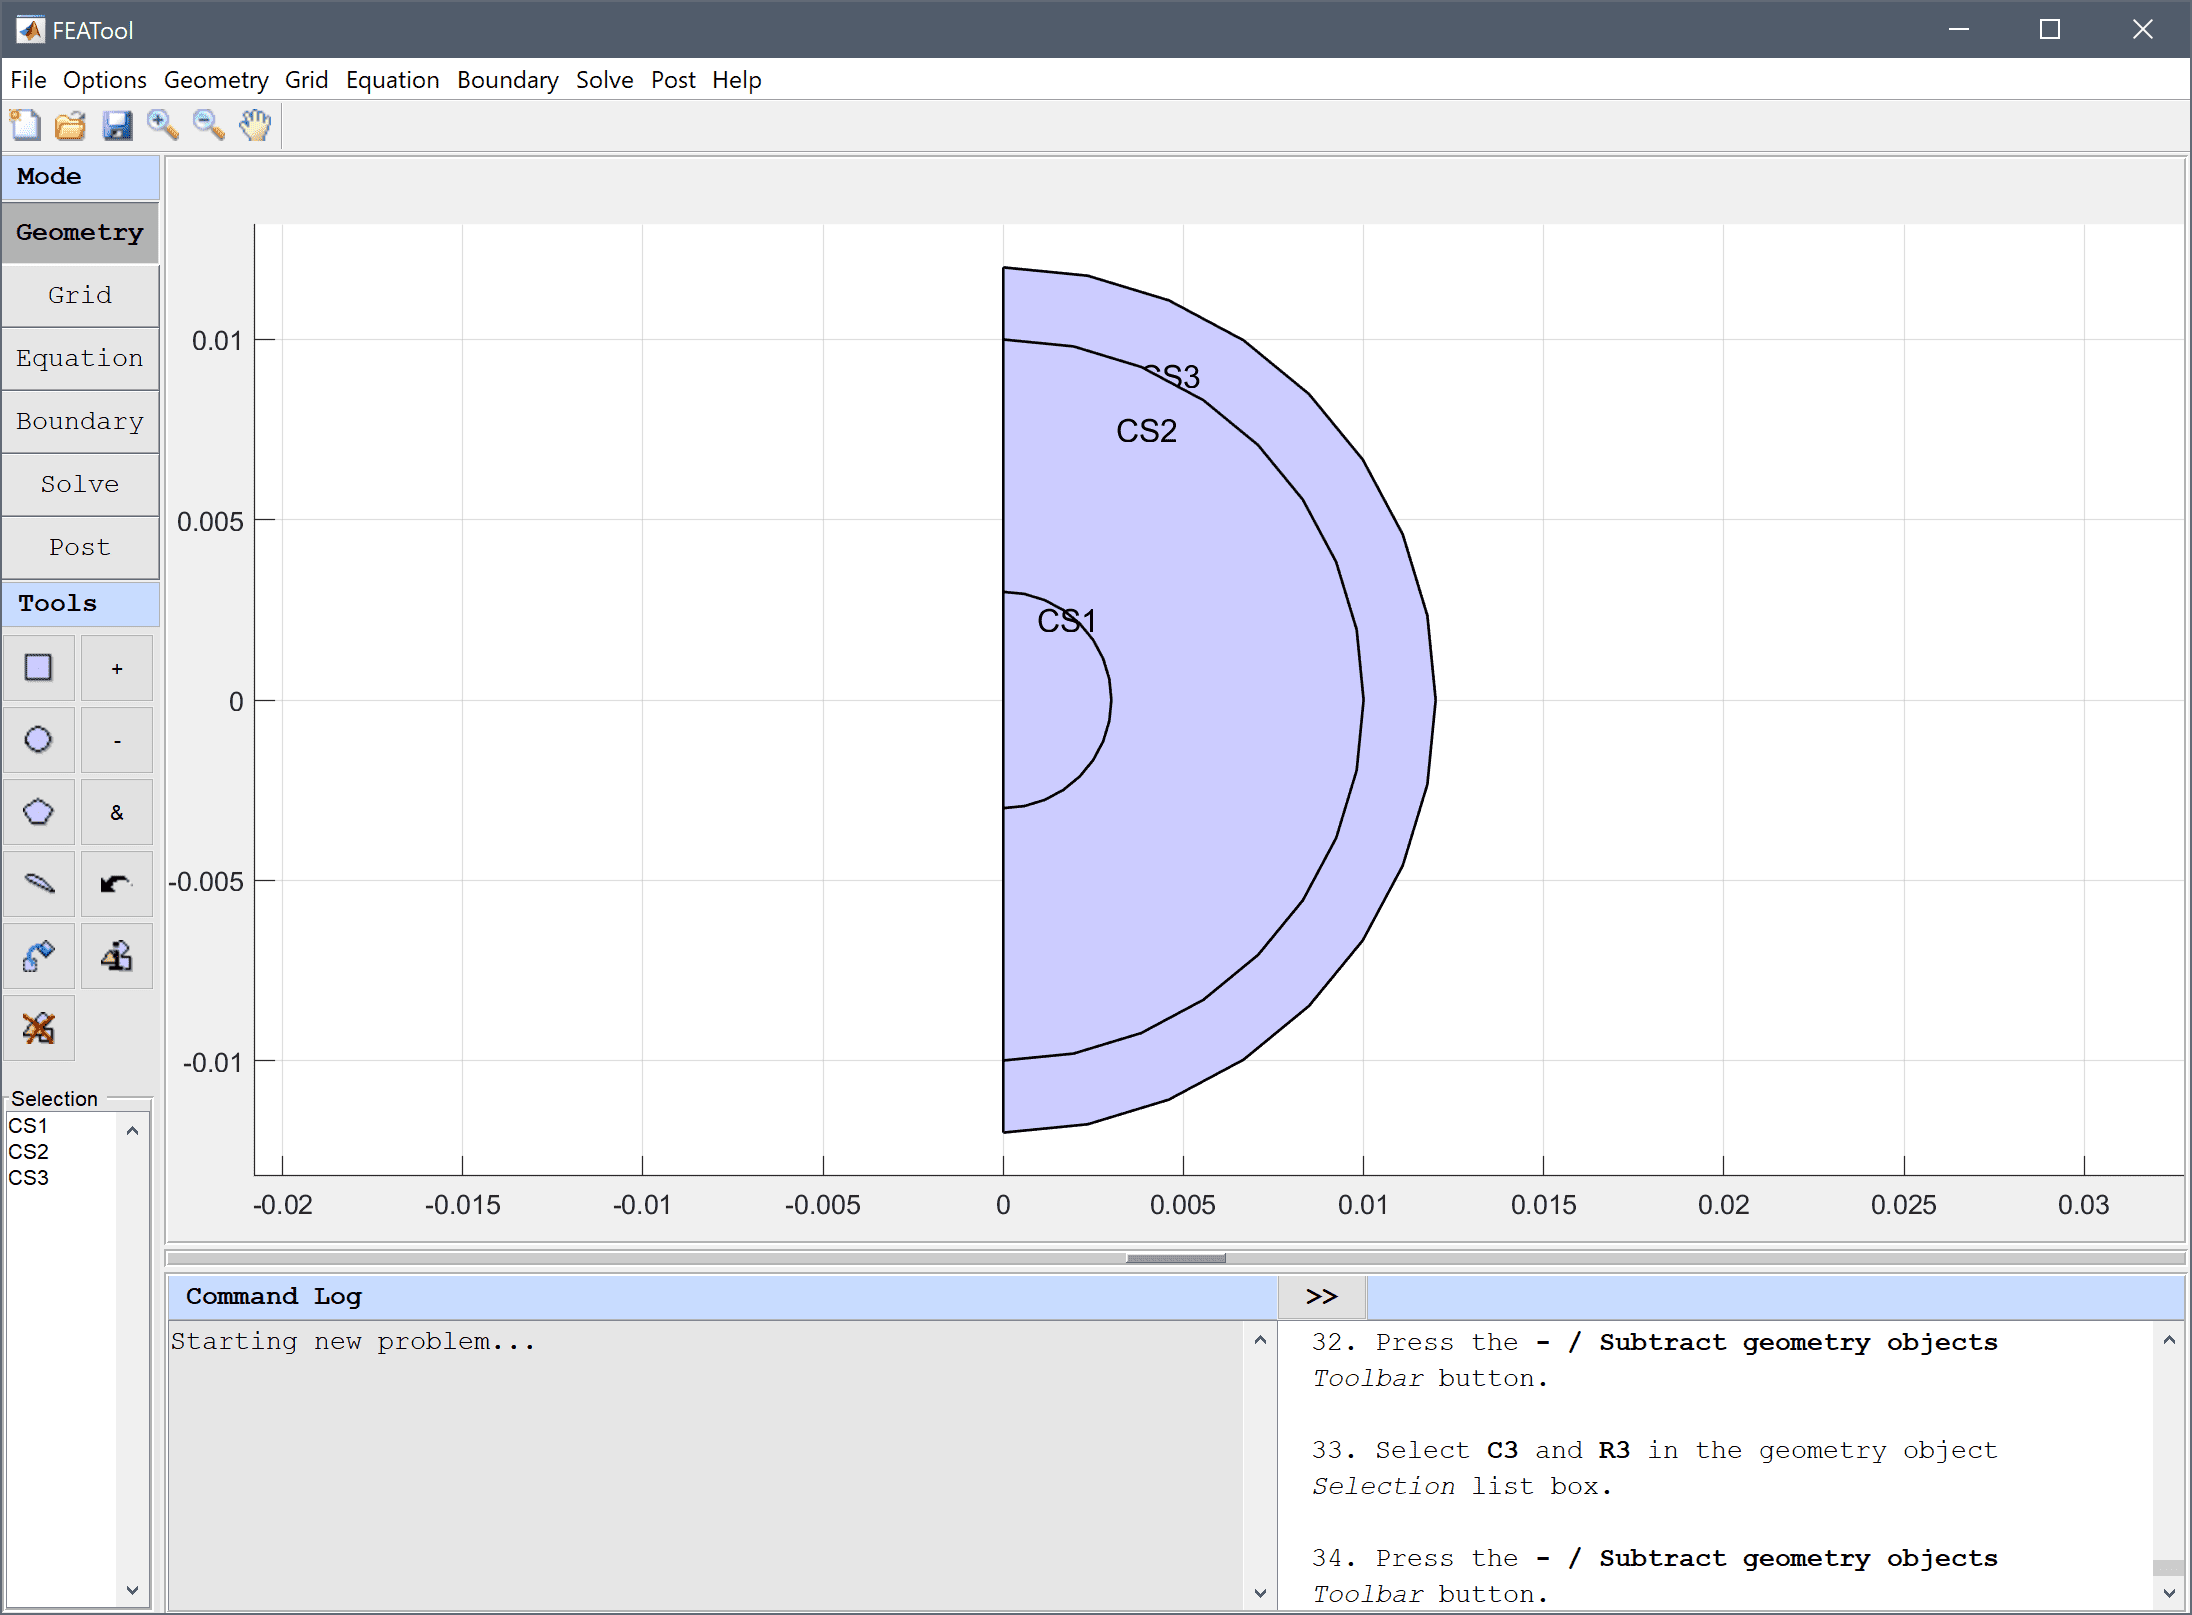Click the Mode panel header
The image size is (2192, 1615).
tap(80, 176)
